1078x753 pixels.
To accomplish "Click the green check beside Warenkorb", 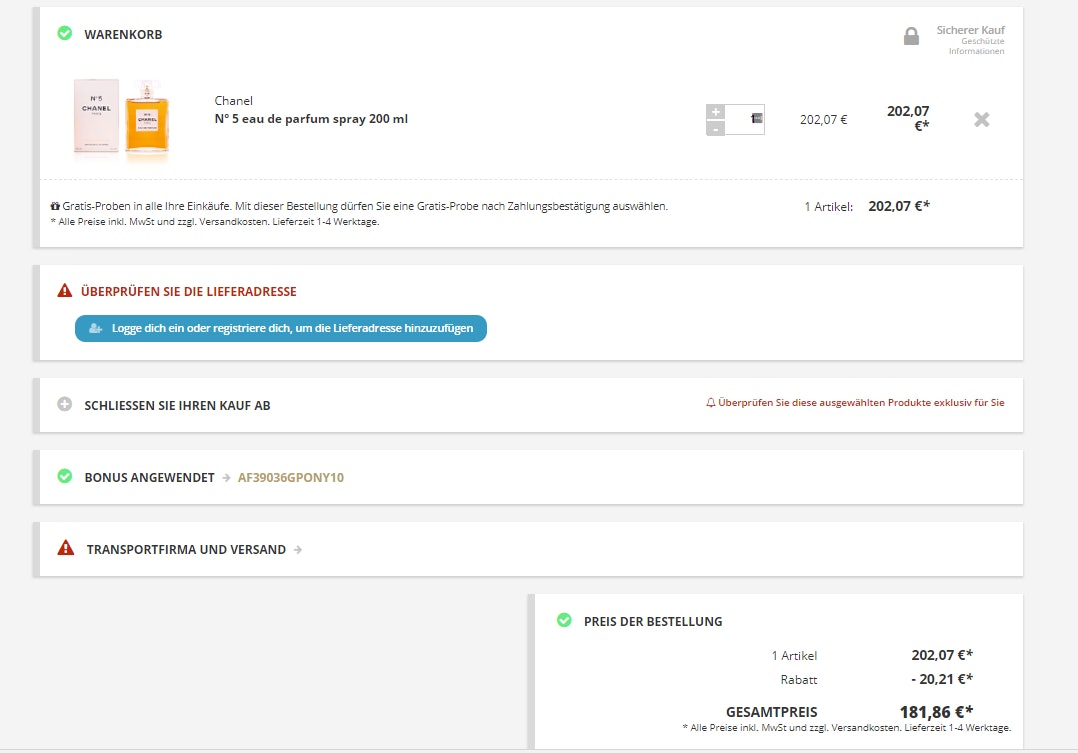I will click(x=65, y=34).
